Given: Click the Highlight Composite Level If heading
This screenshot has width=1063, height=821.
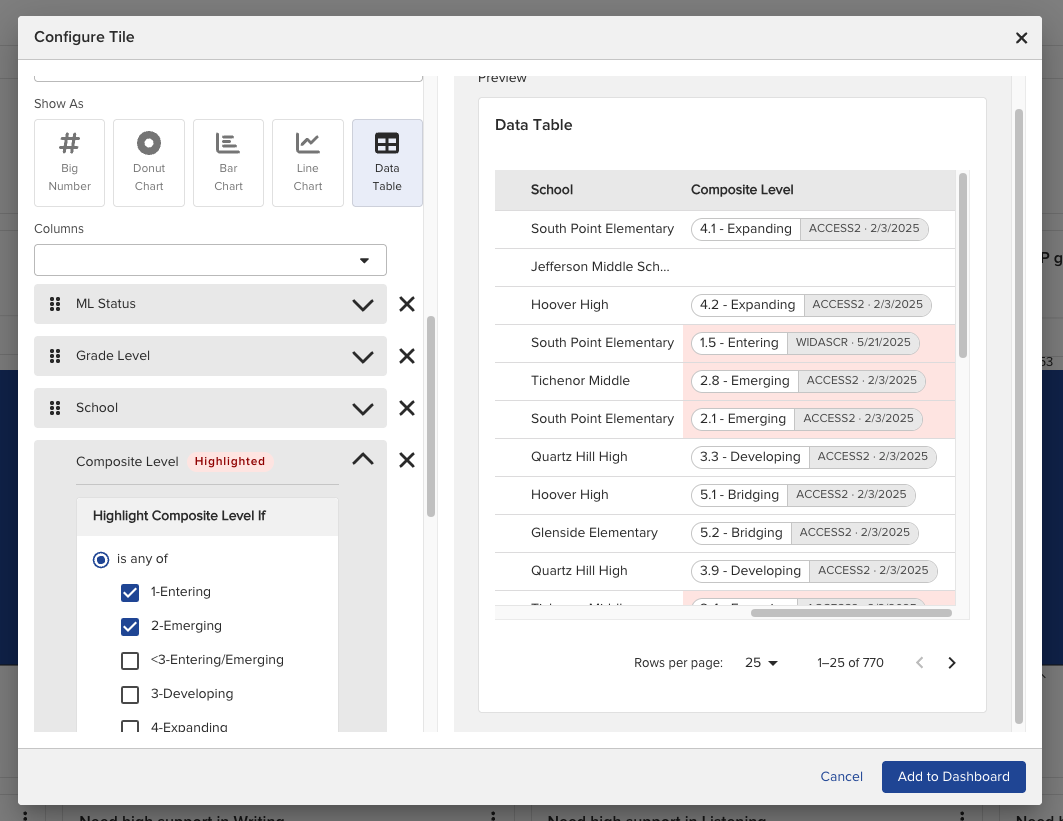Looking at the screenshot, I should [x=179, y=516].
